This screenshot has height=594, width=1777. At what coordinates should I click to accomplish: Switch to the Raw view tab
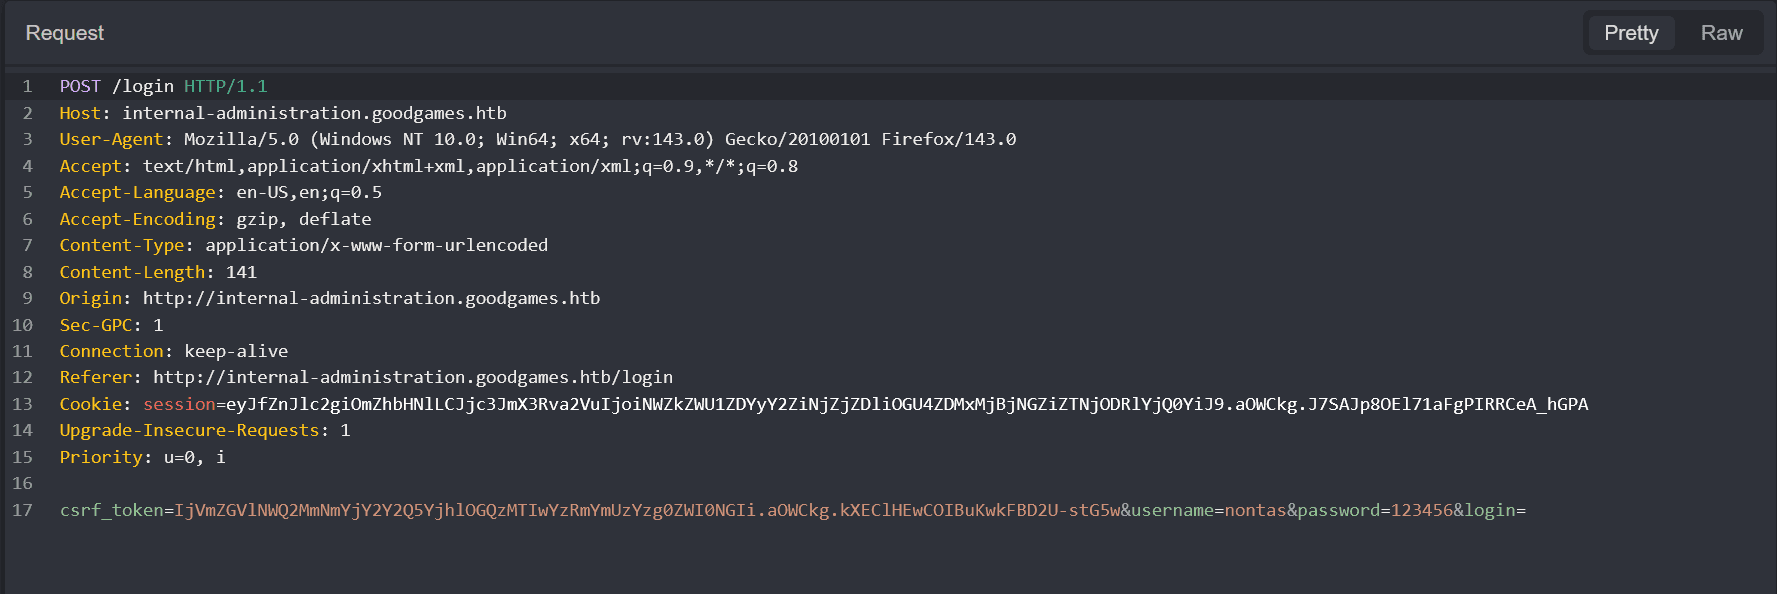pyautogui.click(x=1721, y=33)
